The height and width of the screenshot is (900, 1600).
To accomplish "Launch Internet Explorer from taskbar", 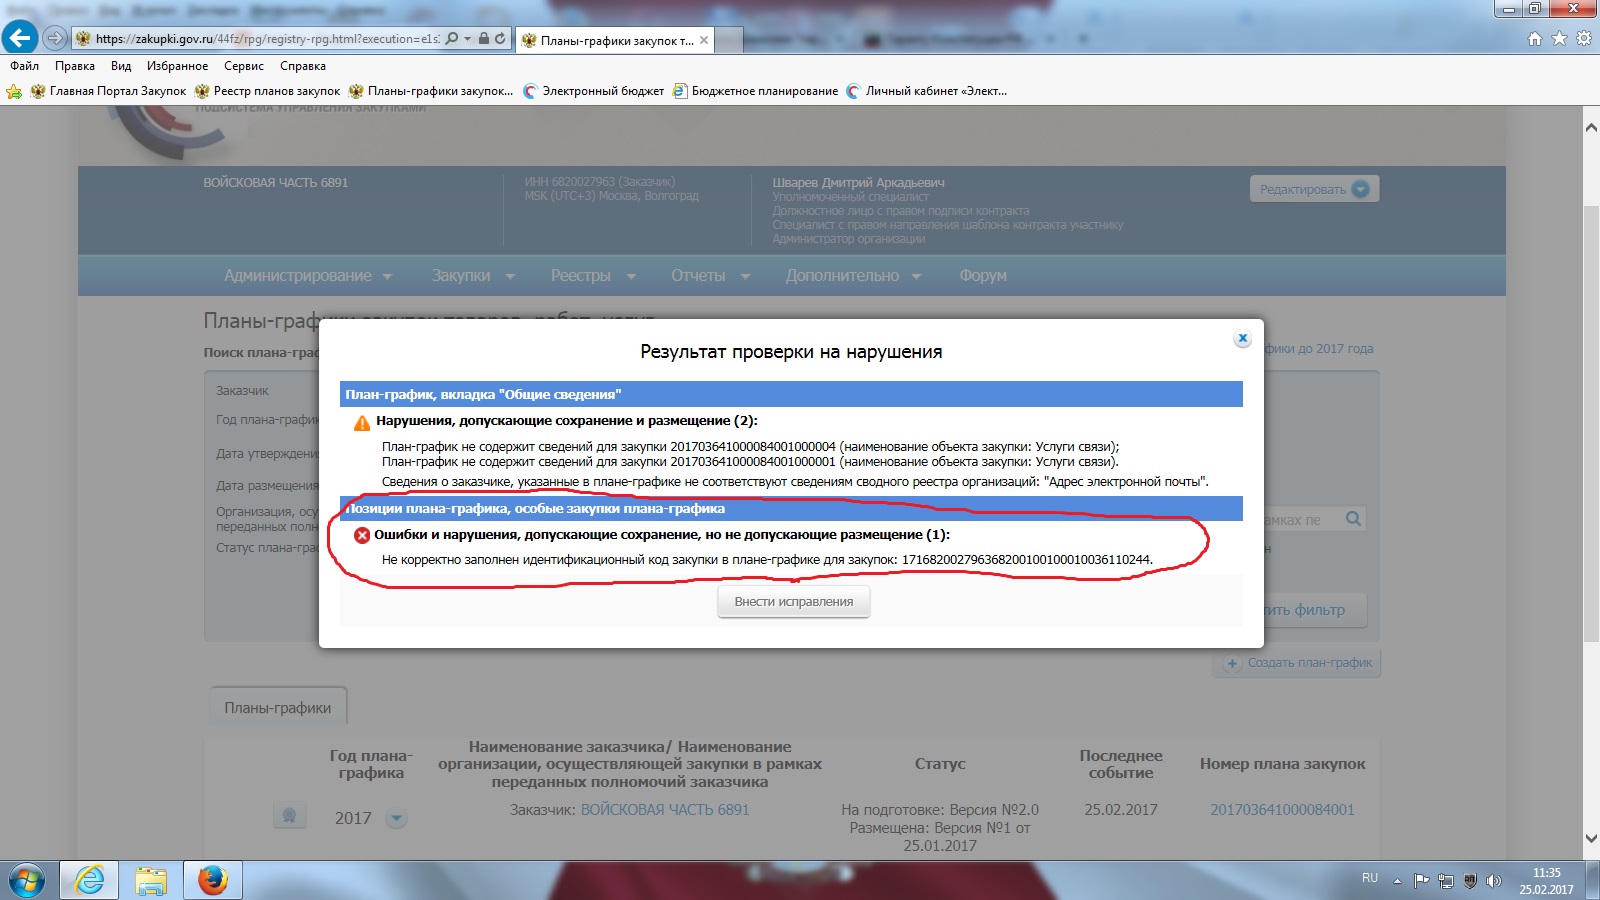I will pos(89,880).
